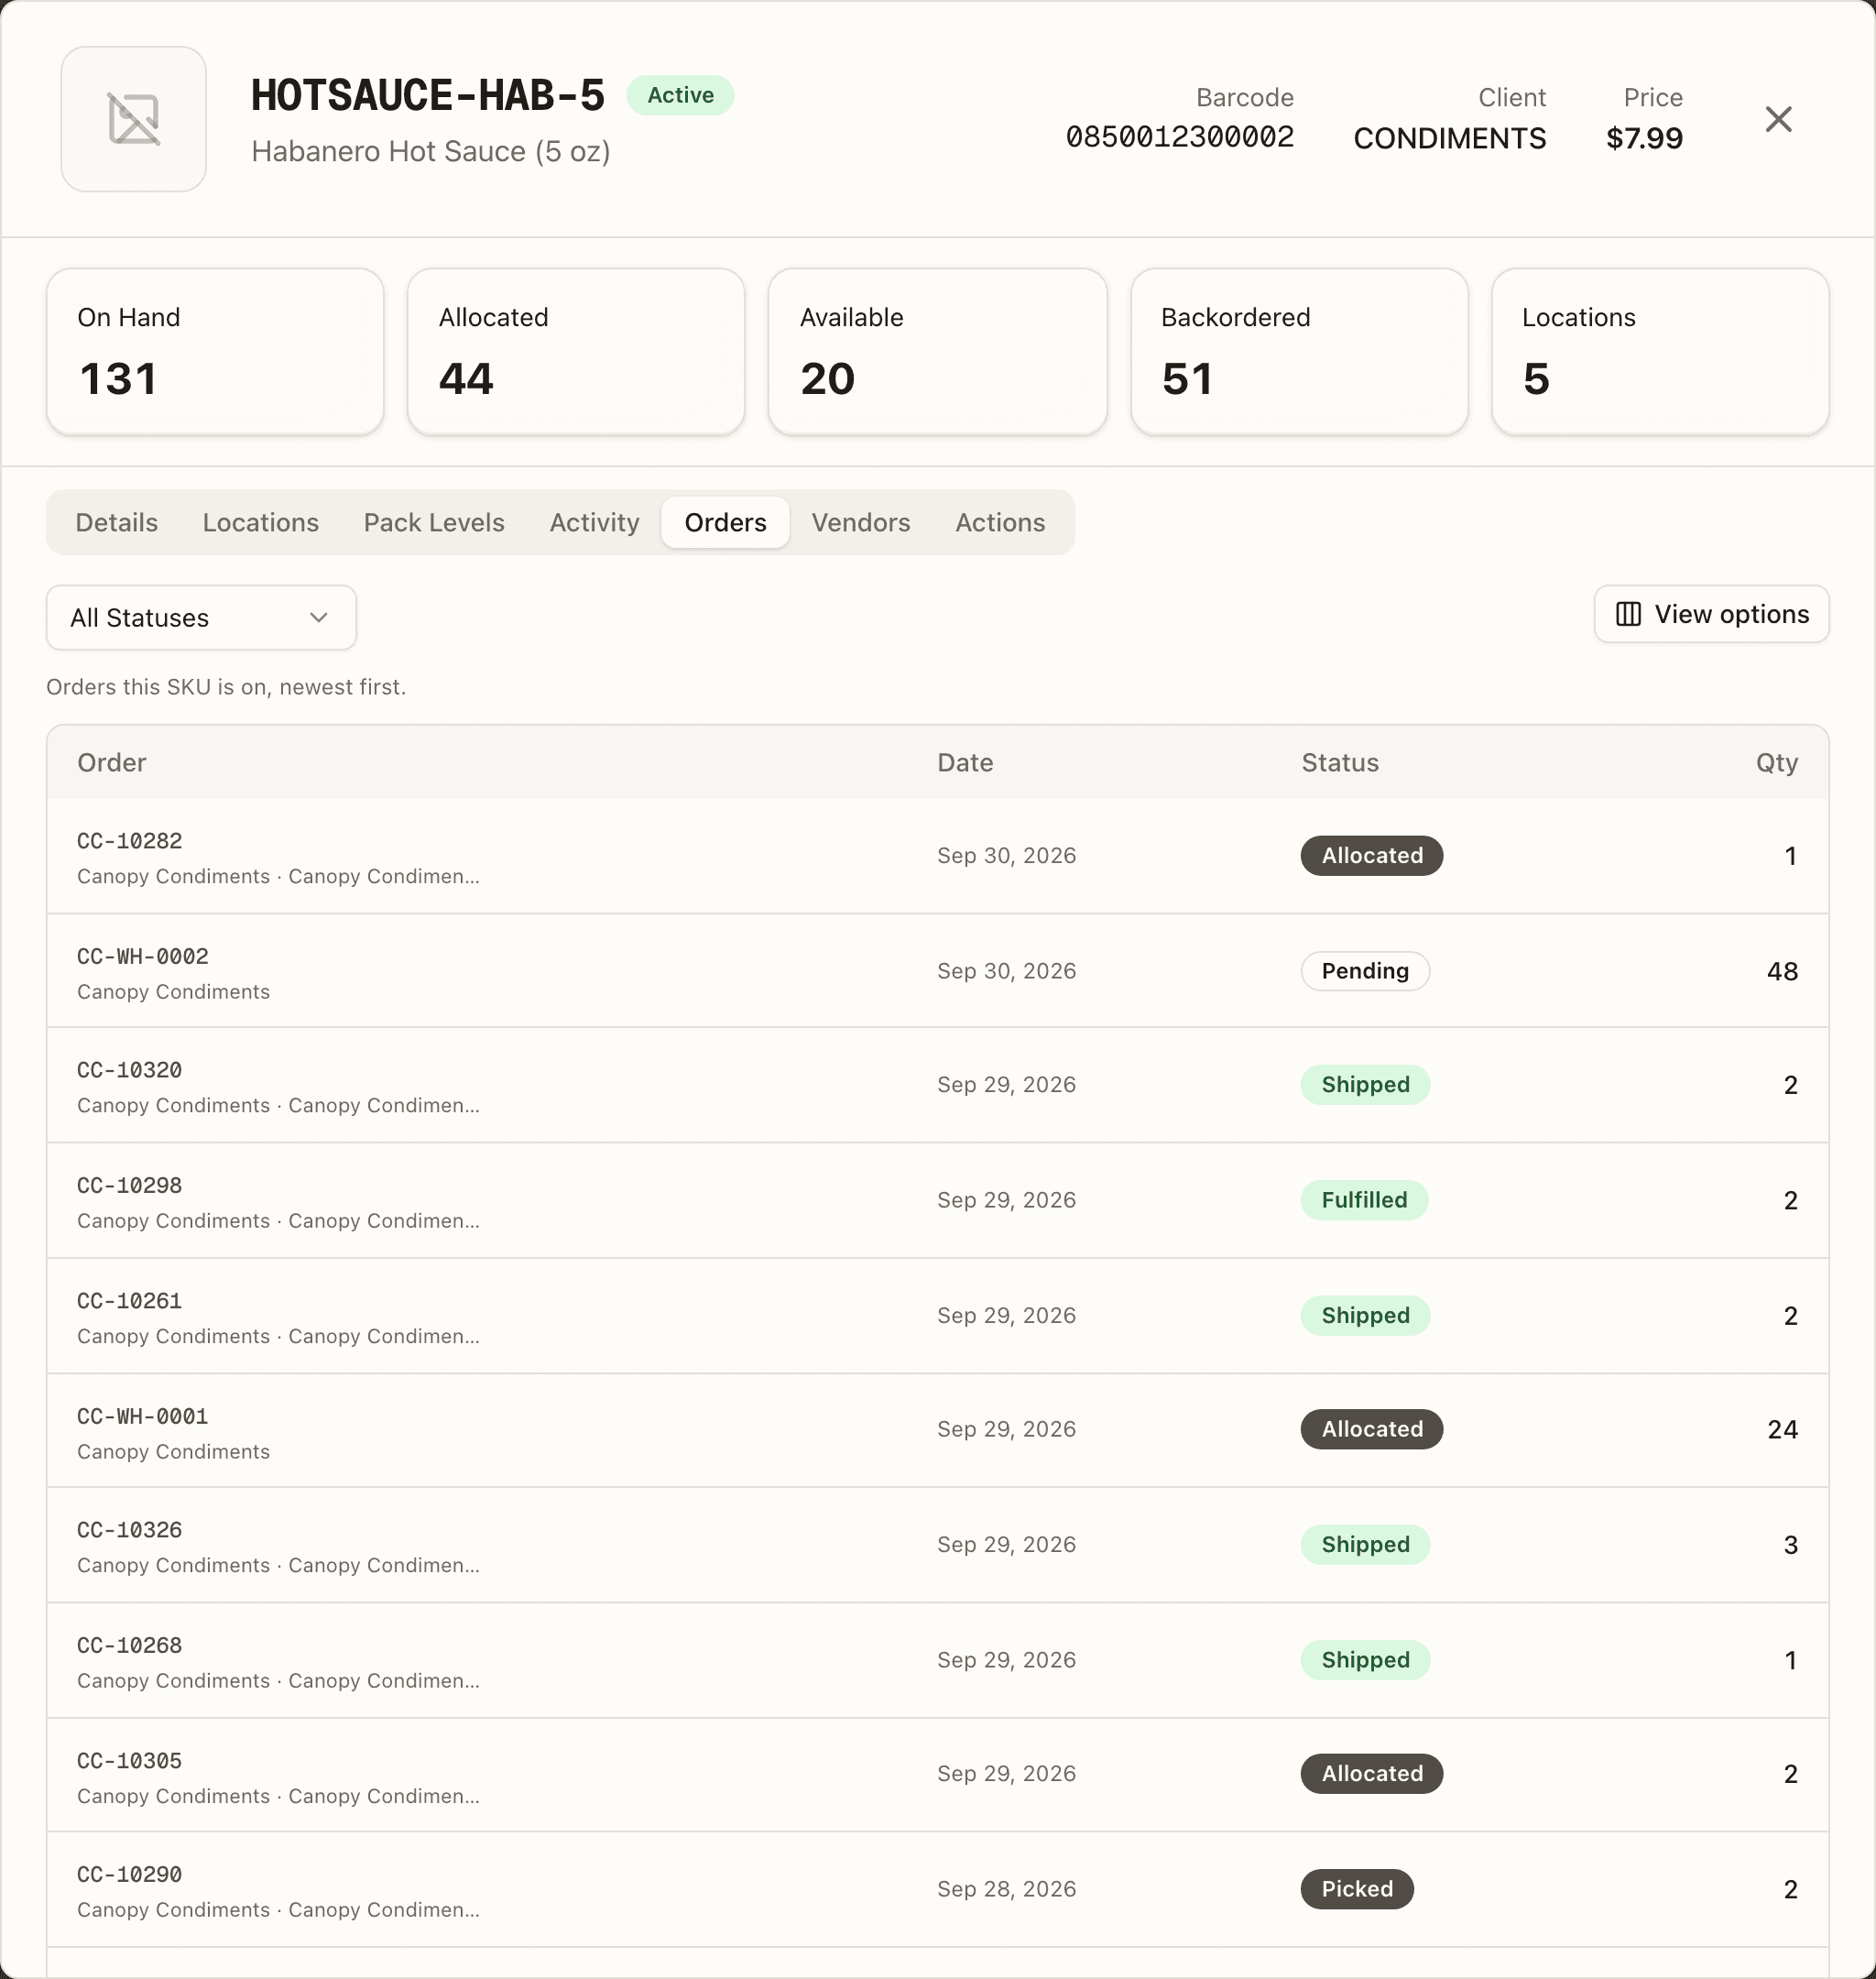Go to the Vendors tab

[x=860, y=522]
